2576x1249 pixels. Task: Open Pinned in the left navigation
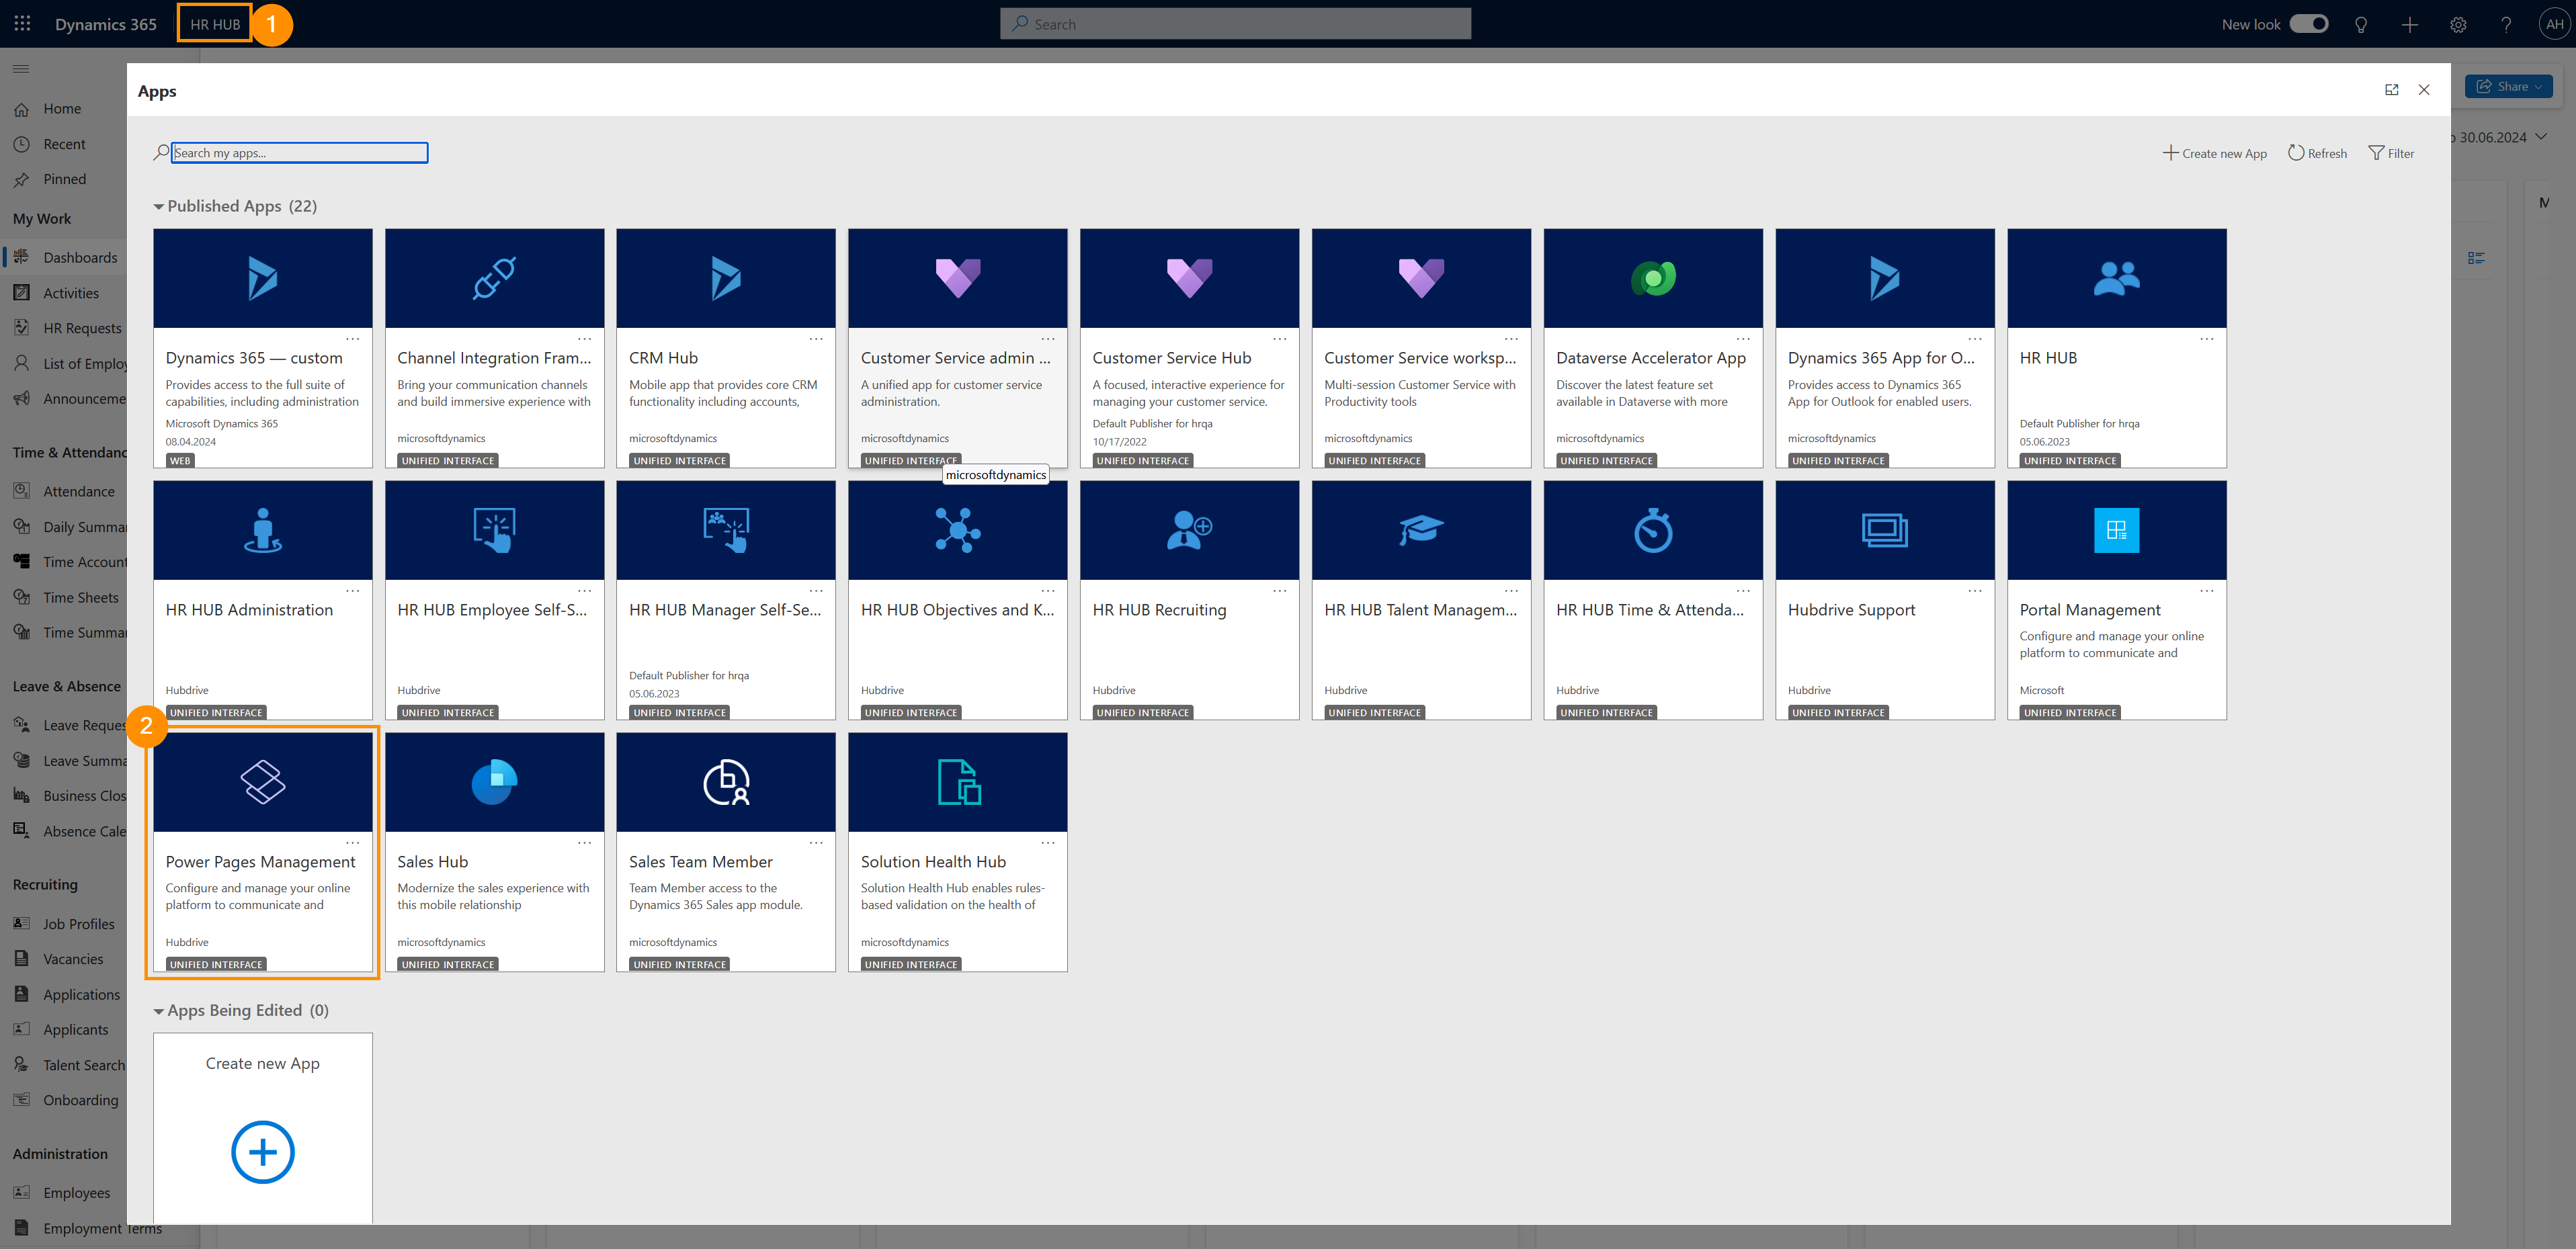64,179
